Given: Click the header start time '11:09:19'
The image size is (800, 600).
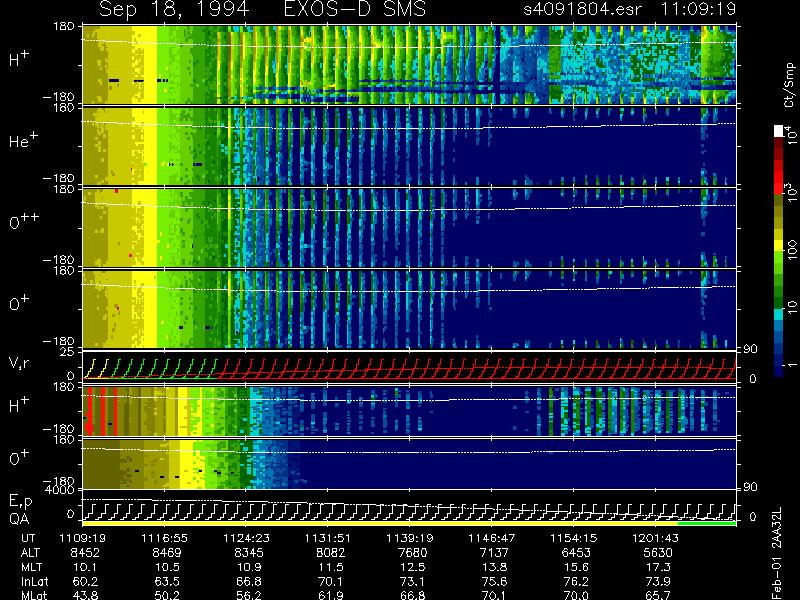Looking at the screenshot, I should (x=698, y=9).
